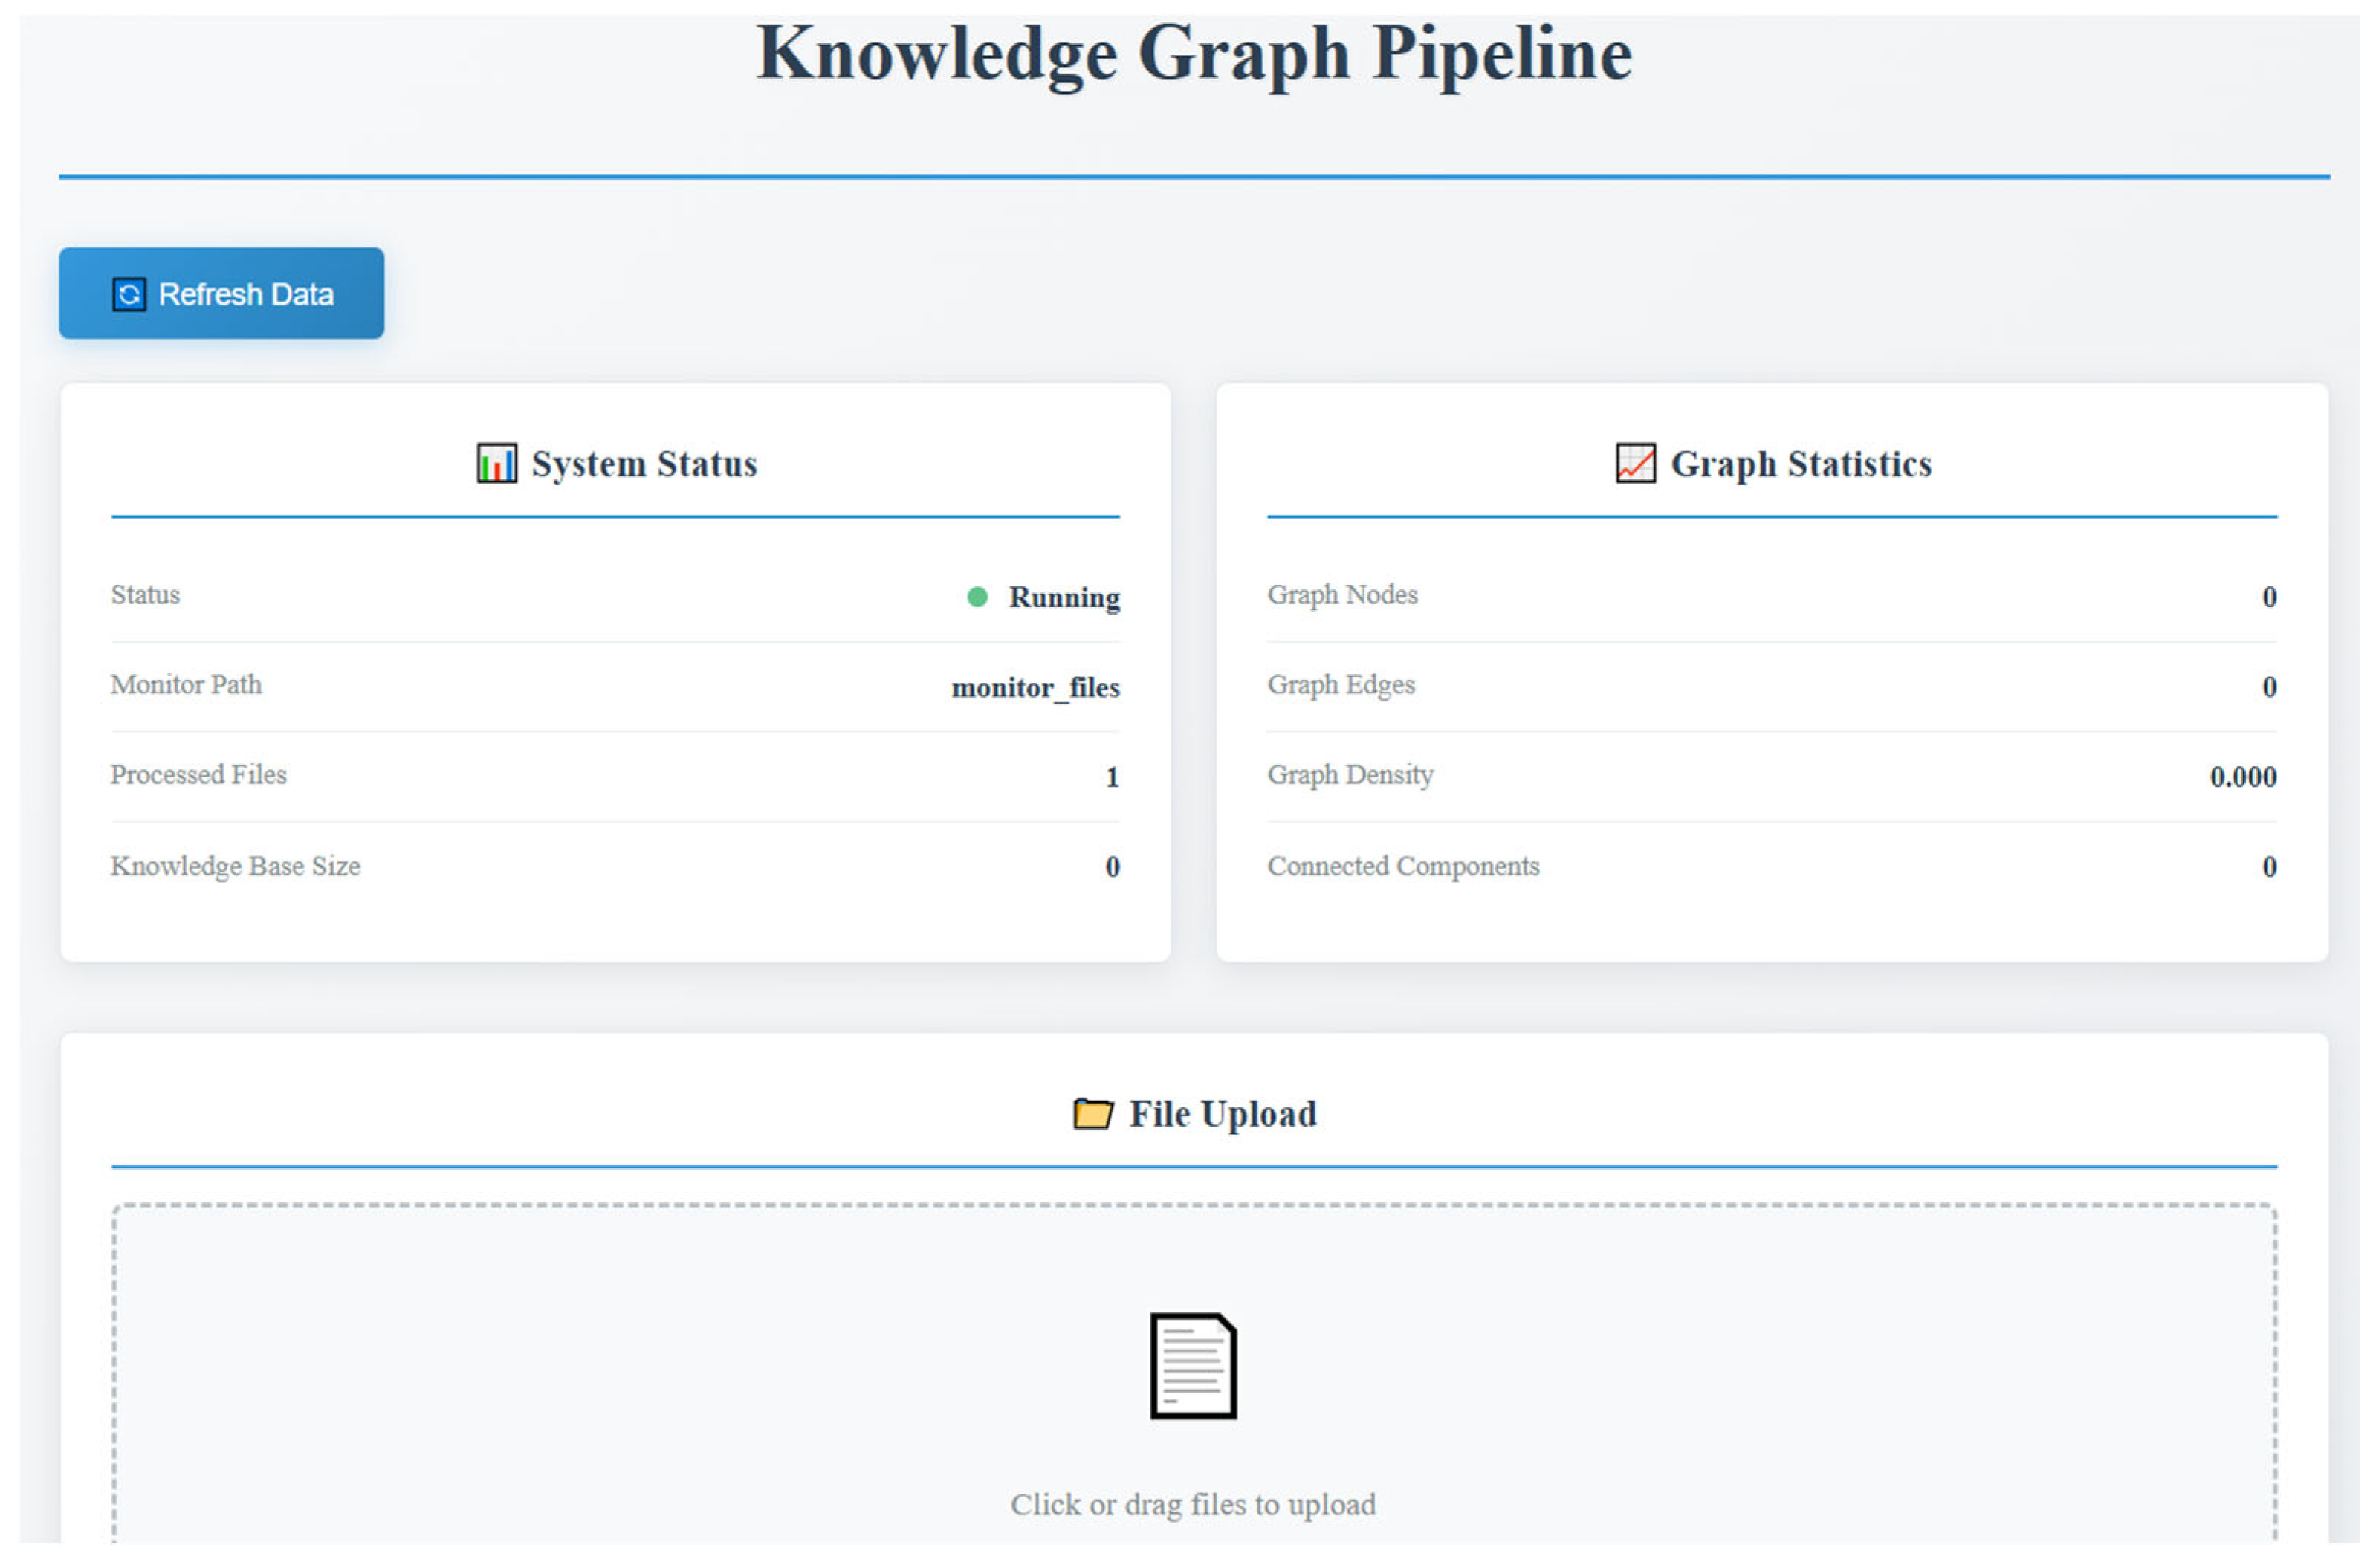Click the Processed Files count value
Screen dimensions: 2373x1568
point(1112,778)
